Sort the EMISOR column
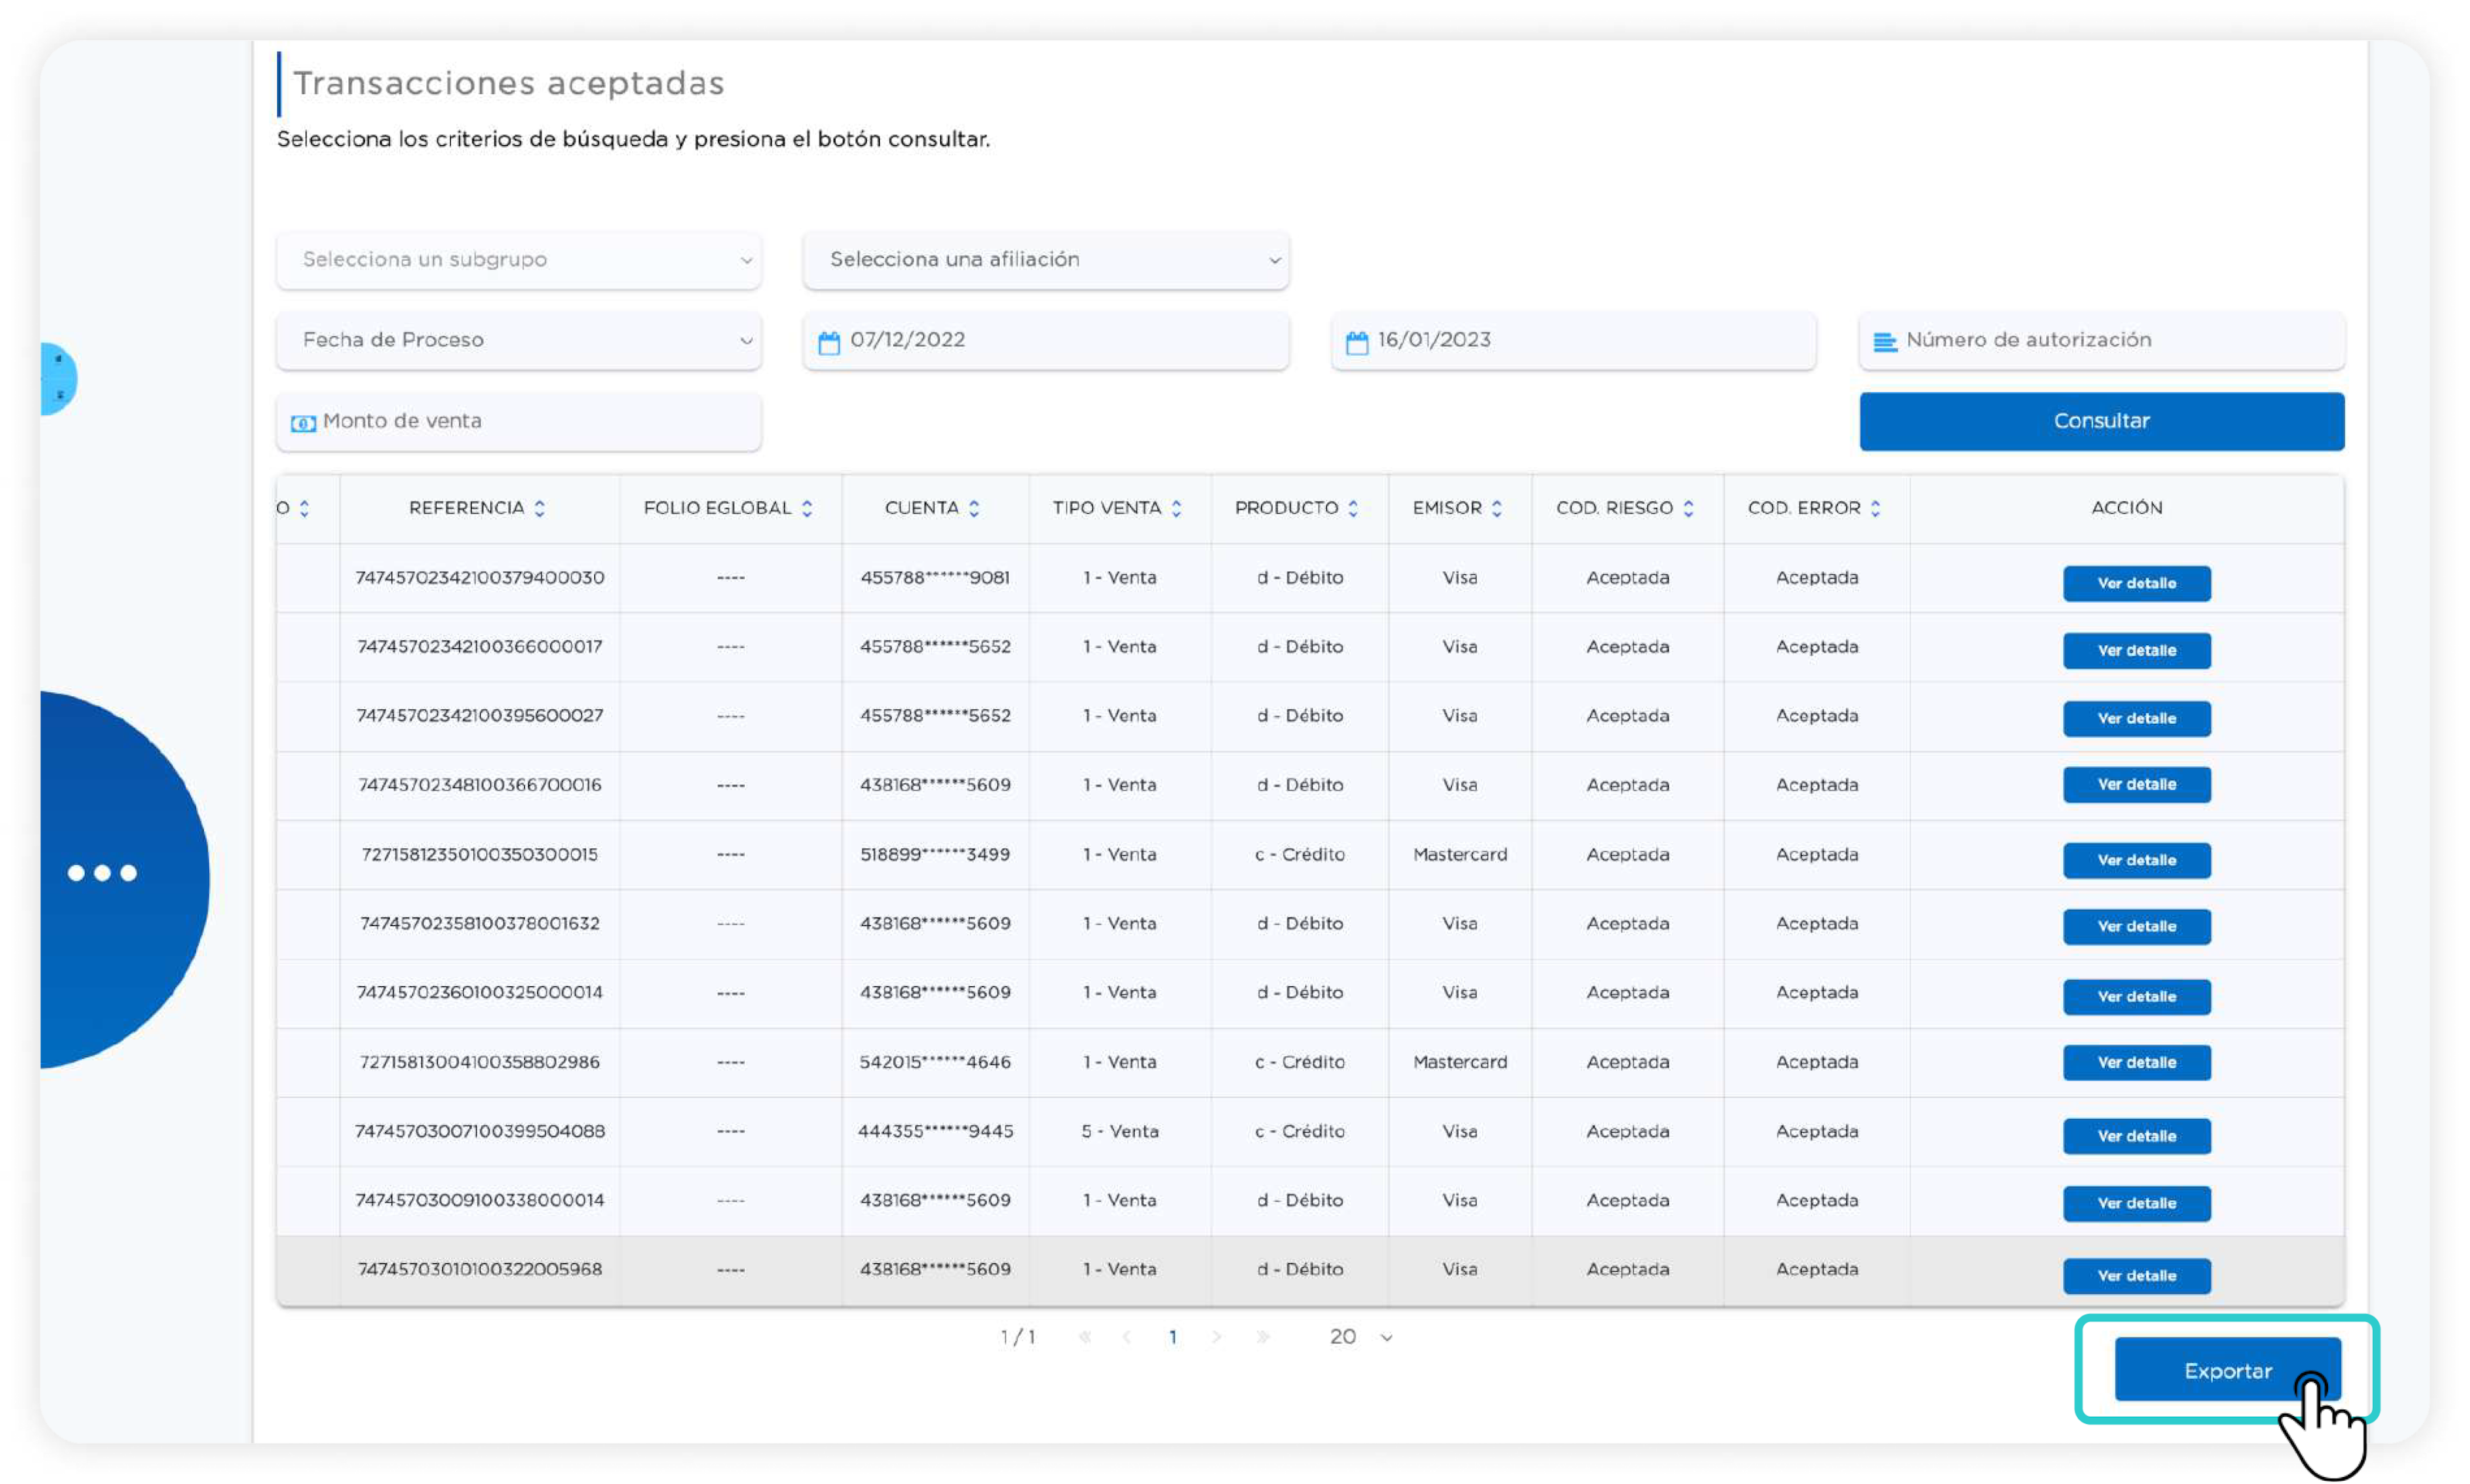This screenshot has height=1484, width=2470. pos(1497,508)
